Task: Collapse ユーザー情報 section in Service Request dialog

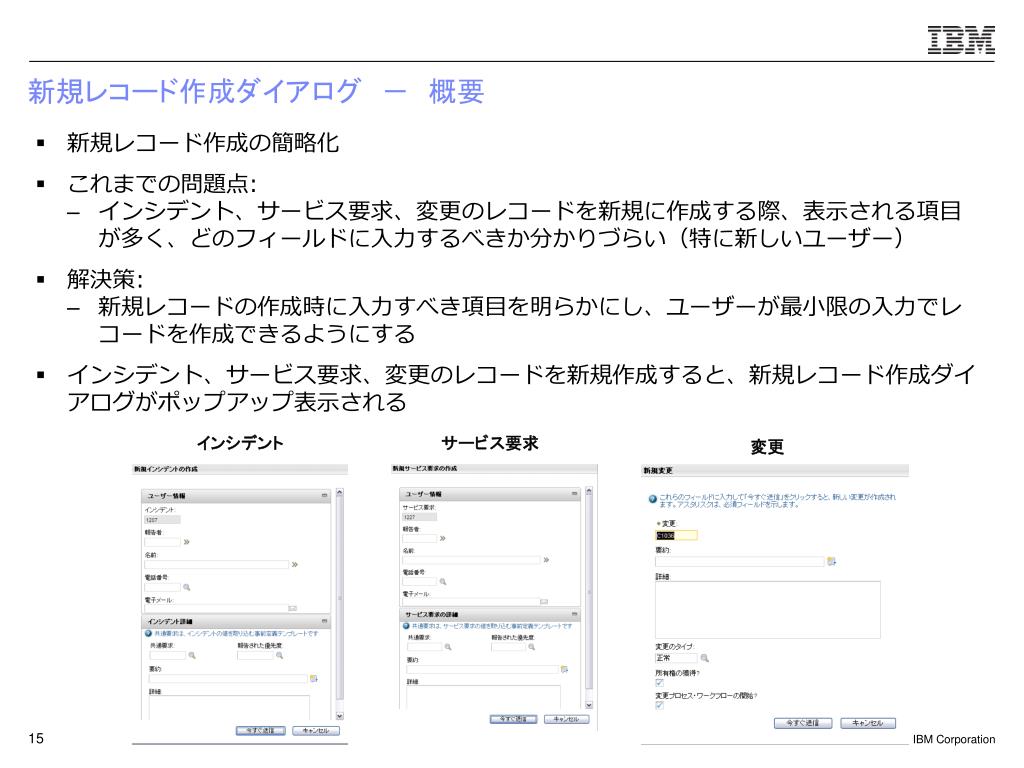Action: pyautogui.click(x=575, y=494)
